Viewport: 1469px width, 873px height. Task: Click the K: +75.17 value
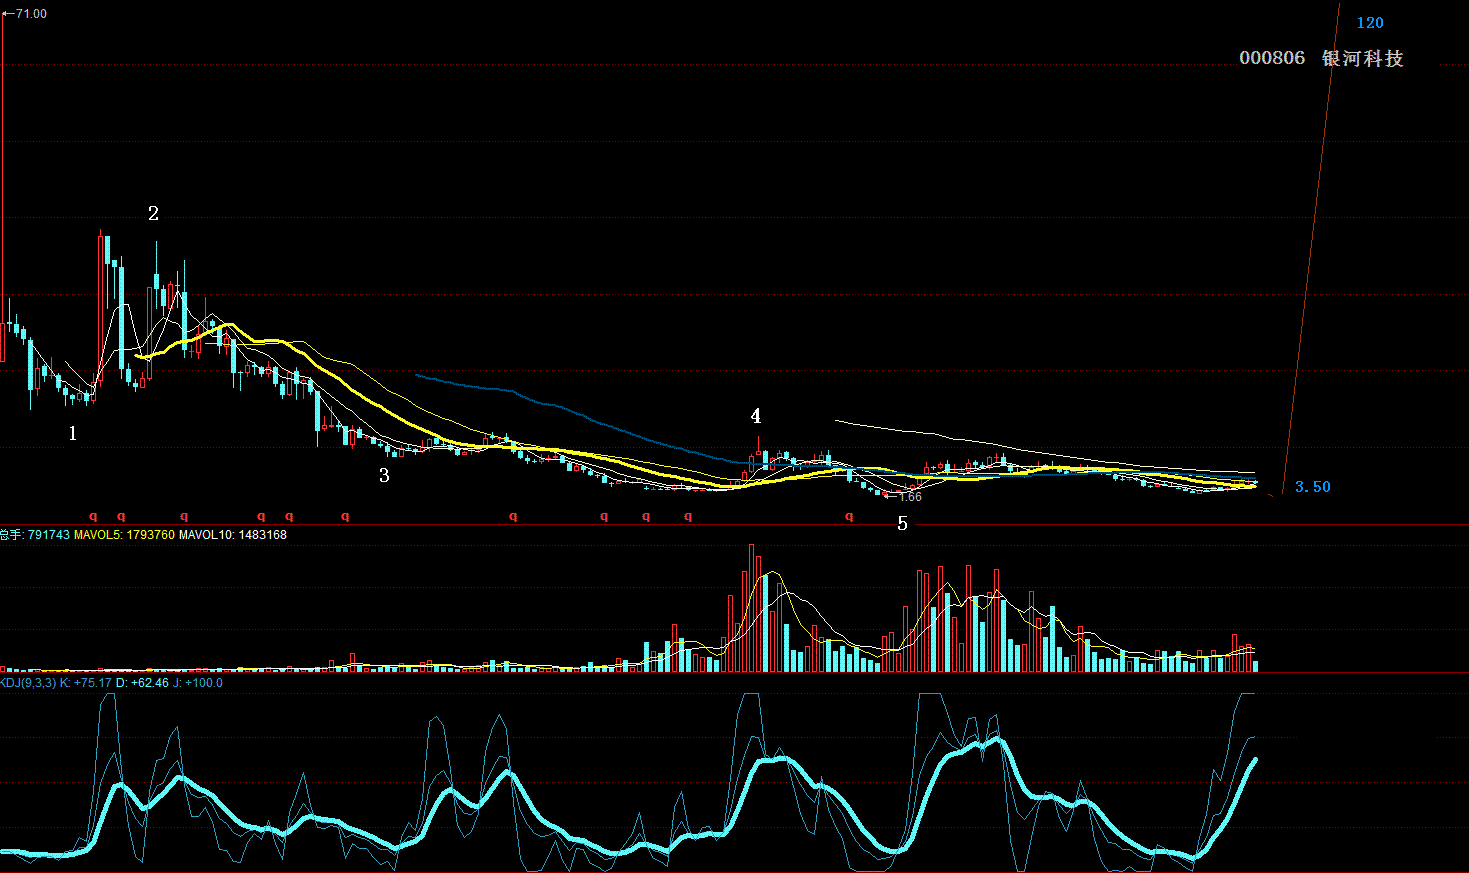pyautogui.click(x=86, y=683)
